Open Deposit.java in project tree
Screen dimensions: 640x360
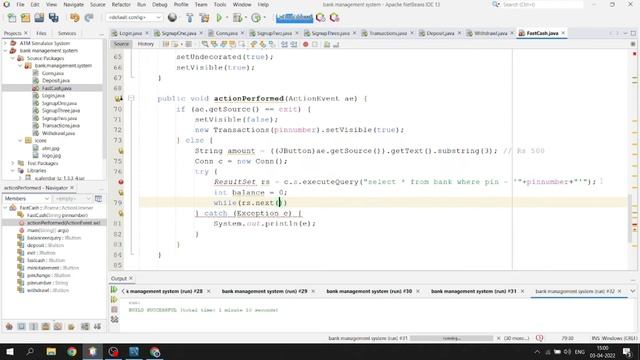[56, 81]
